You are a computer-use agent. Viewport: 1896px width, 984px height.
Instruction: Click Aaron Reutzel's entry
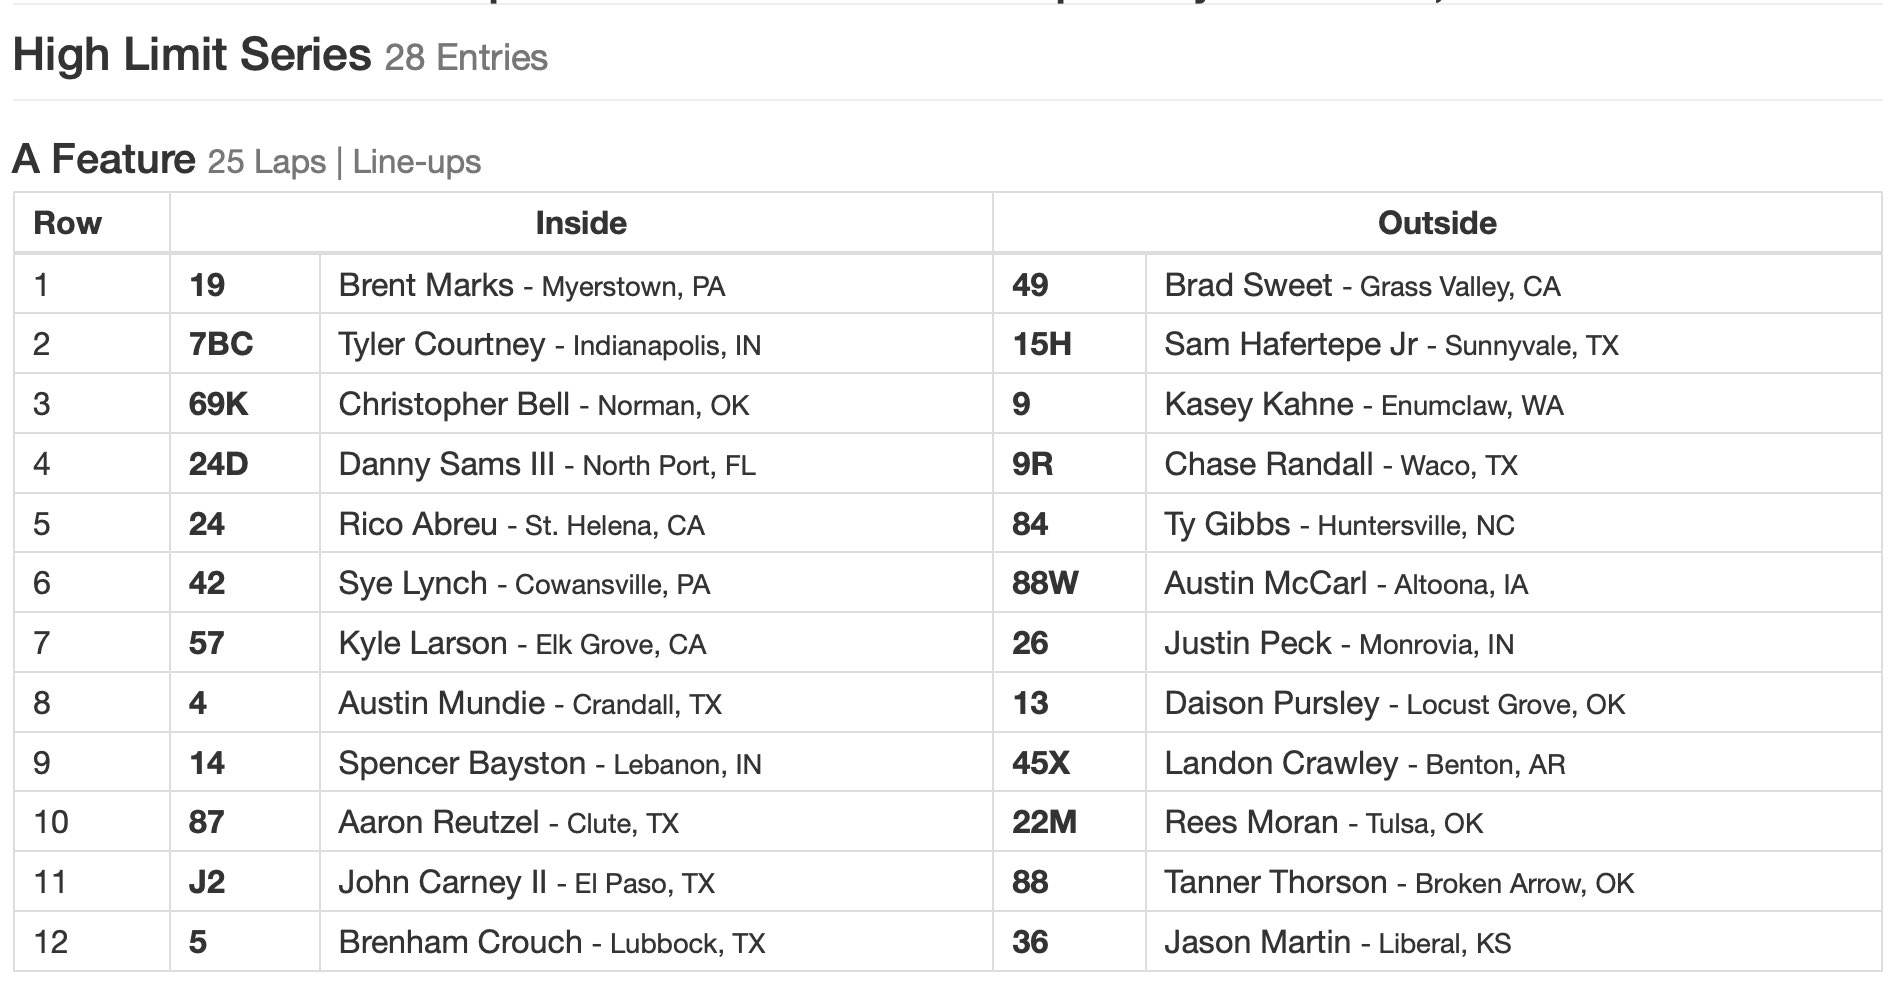(x=438, y=822)
